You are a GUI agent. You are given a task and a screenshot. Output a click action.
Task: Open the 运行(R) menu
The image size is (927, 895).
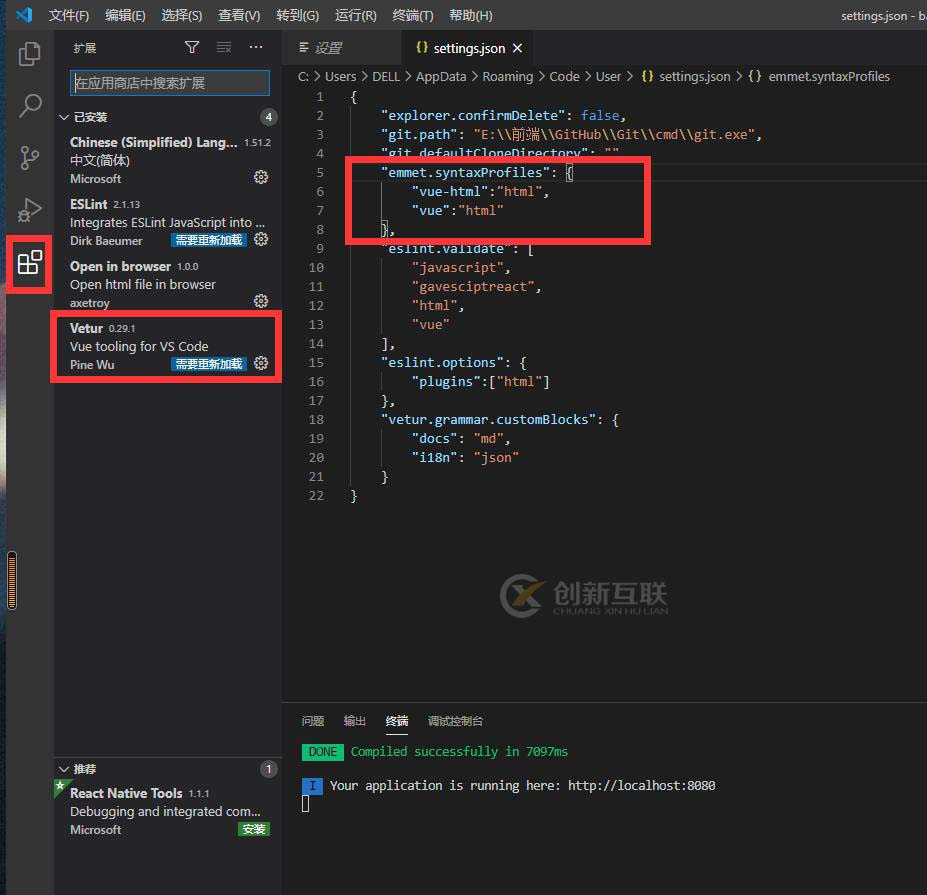pyautogui.click(x=355, y=15)
